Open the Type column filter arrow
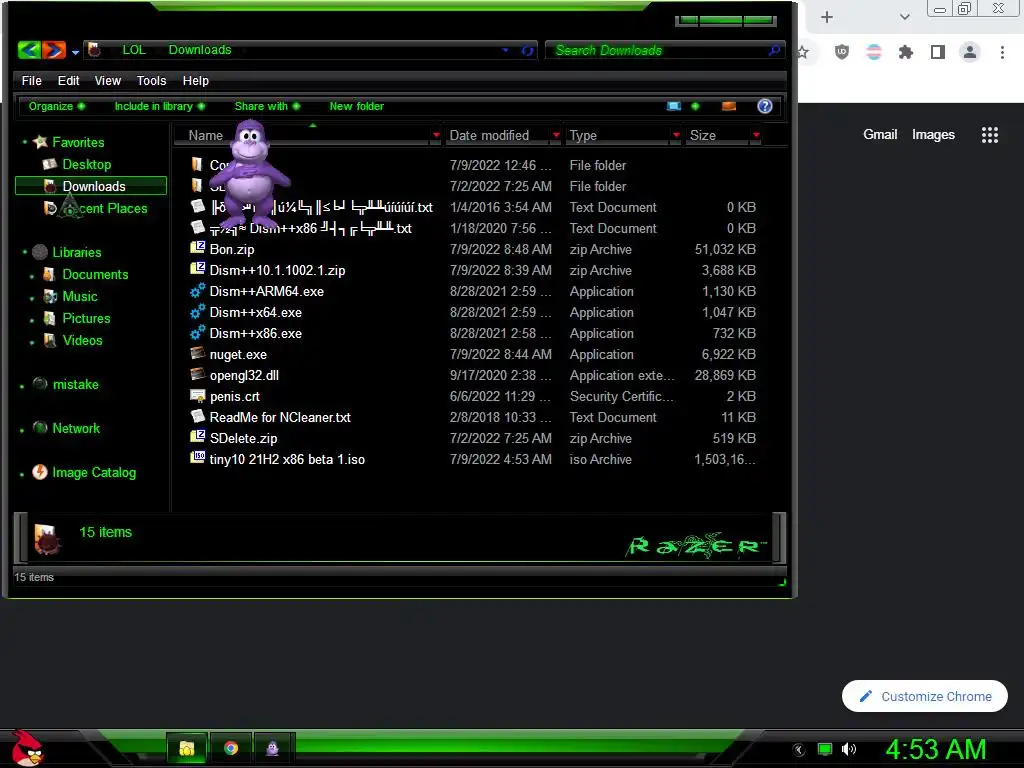Viewport: 1024px width, 768px height. pyautogui.click(x=676, y=135)
